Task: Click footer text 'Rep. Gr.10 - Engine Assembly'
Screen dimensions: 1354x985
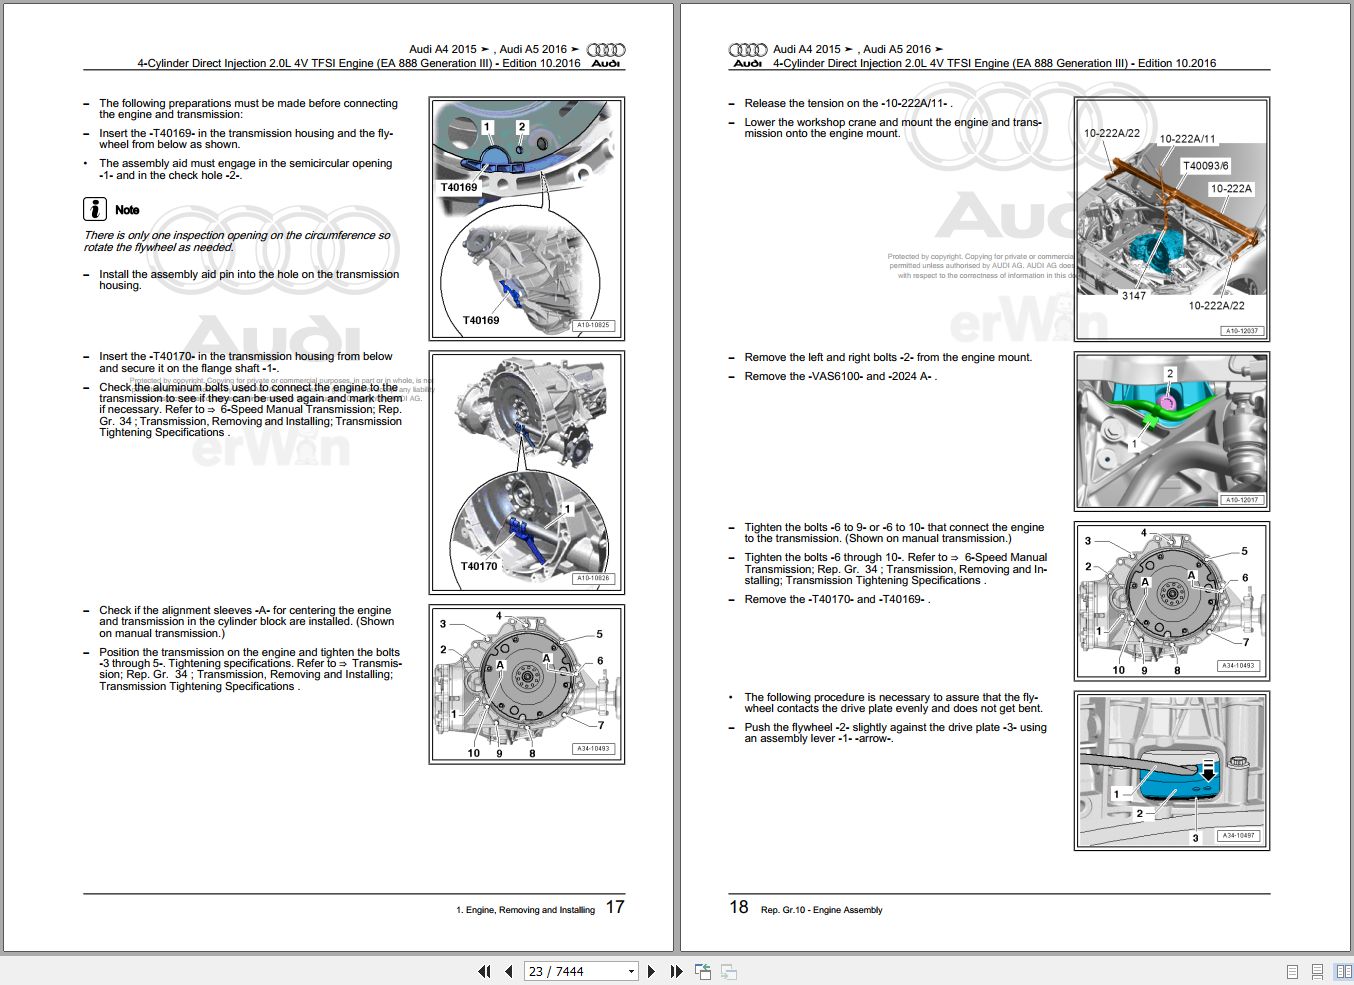Action: (x=822, y=910)
